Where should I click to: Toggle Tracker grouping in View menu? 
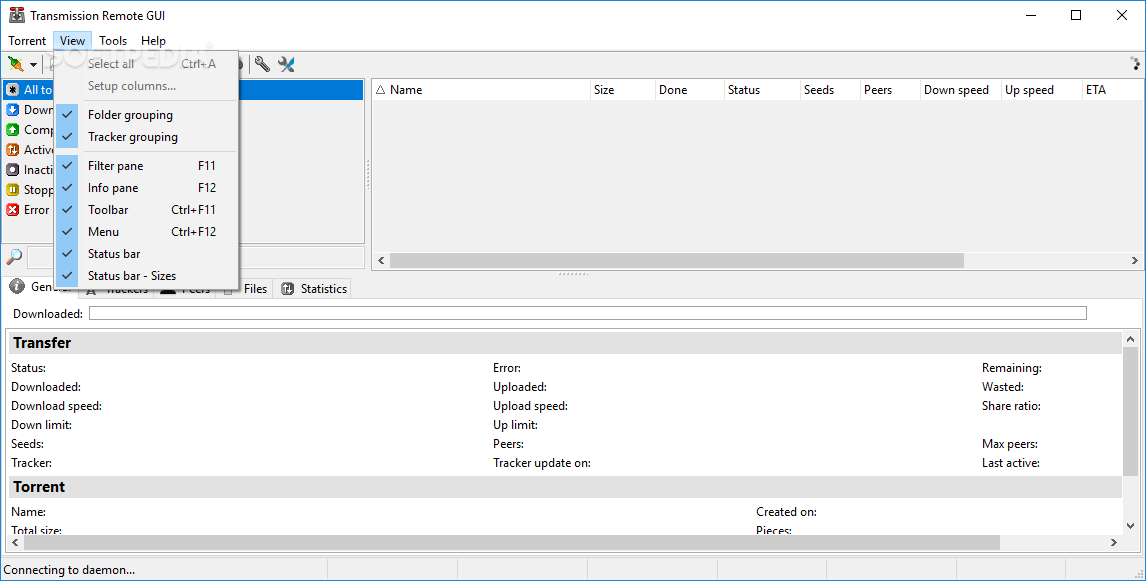(146, 137)
